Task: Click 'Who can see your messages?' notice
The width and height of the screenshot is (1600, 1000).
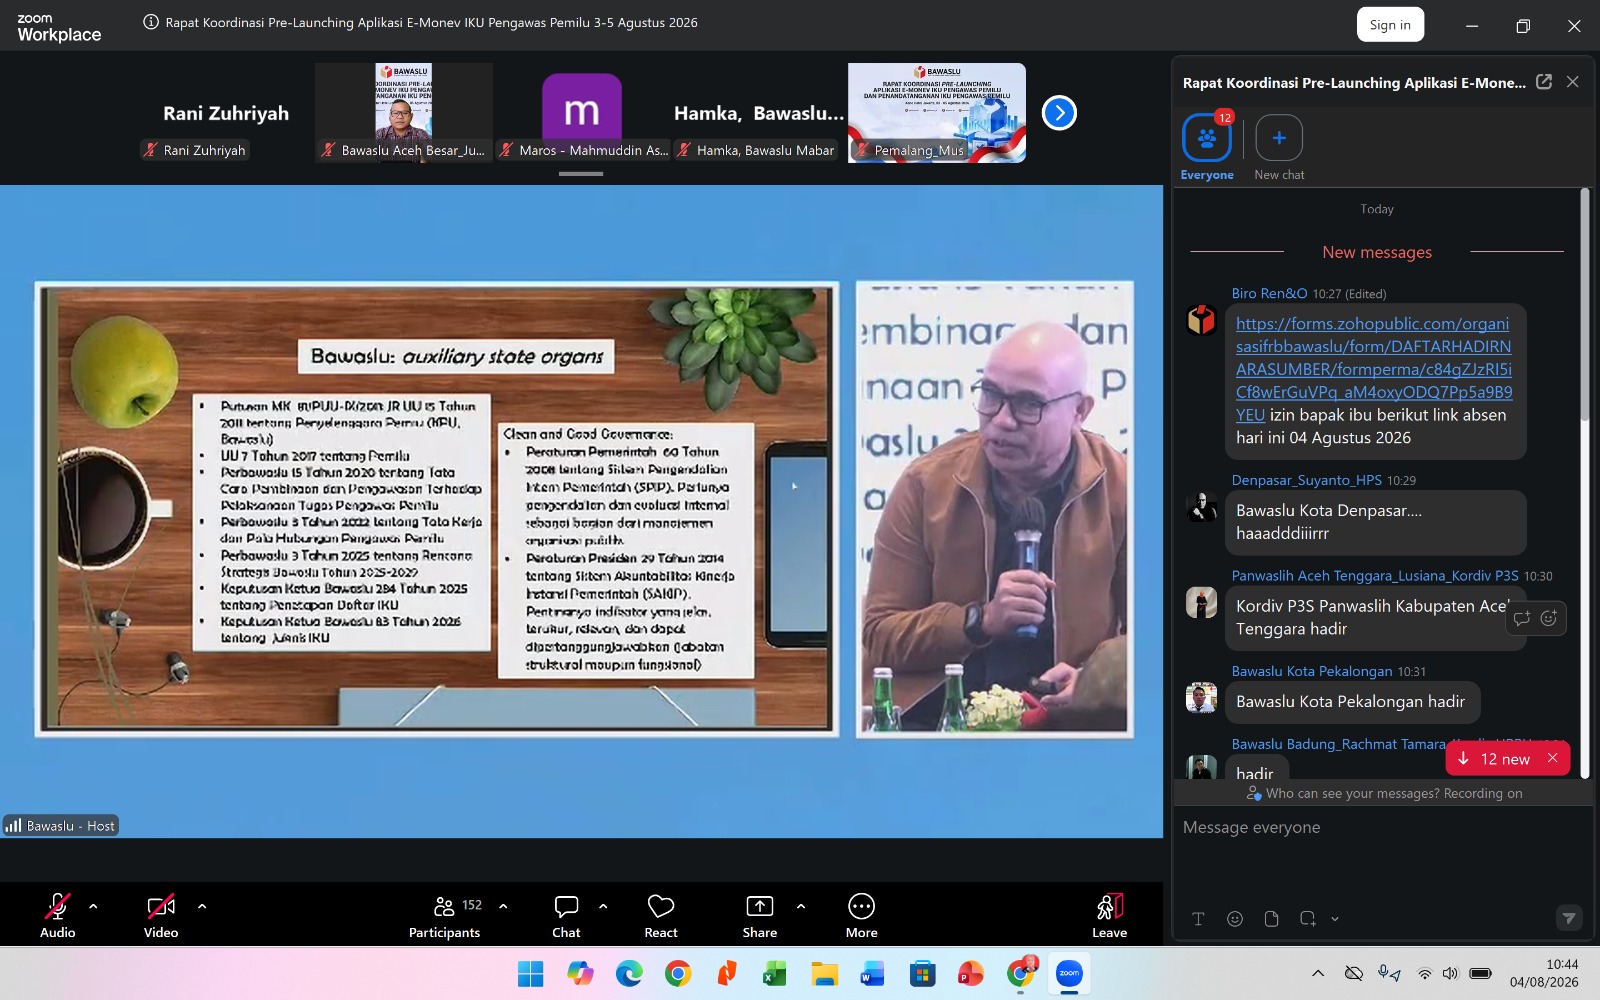Action: tap(1384, 793)
